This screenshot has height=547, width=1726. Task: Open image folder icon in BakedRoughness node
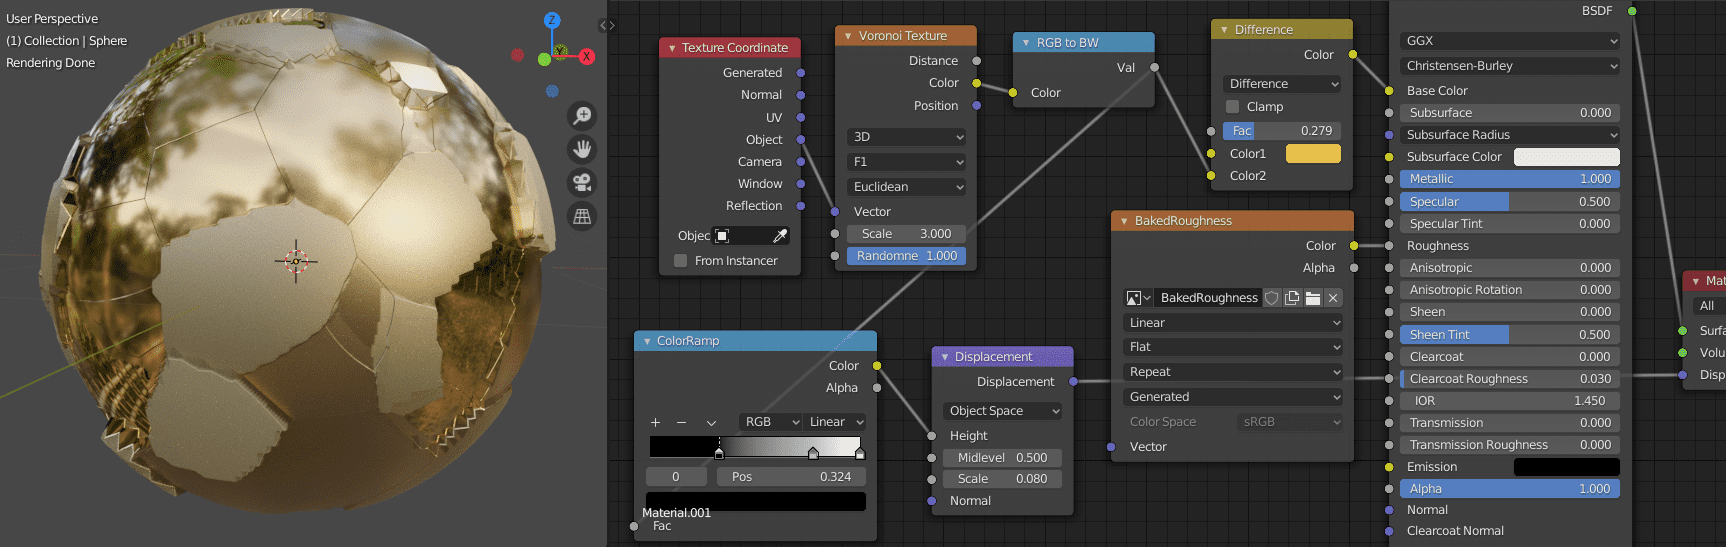point(1313,298)
